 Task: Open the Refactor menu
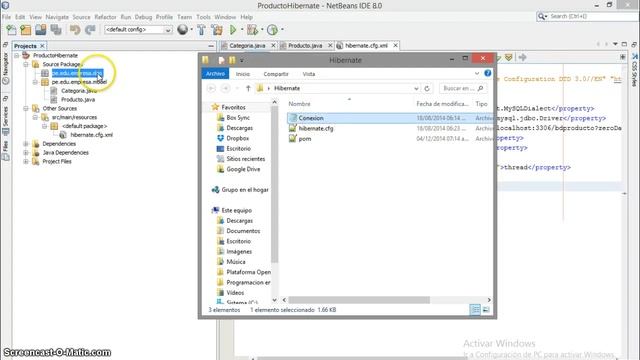click(x=105, y=17)
